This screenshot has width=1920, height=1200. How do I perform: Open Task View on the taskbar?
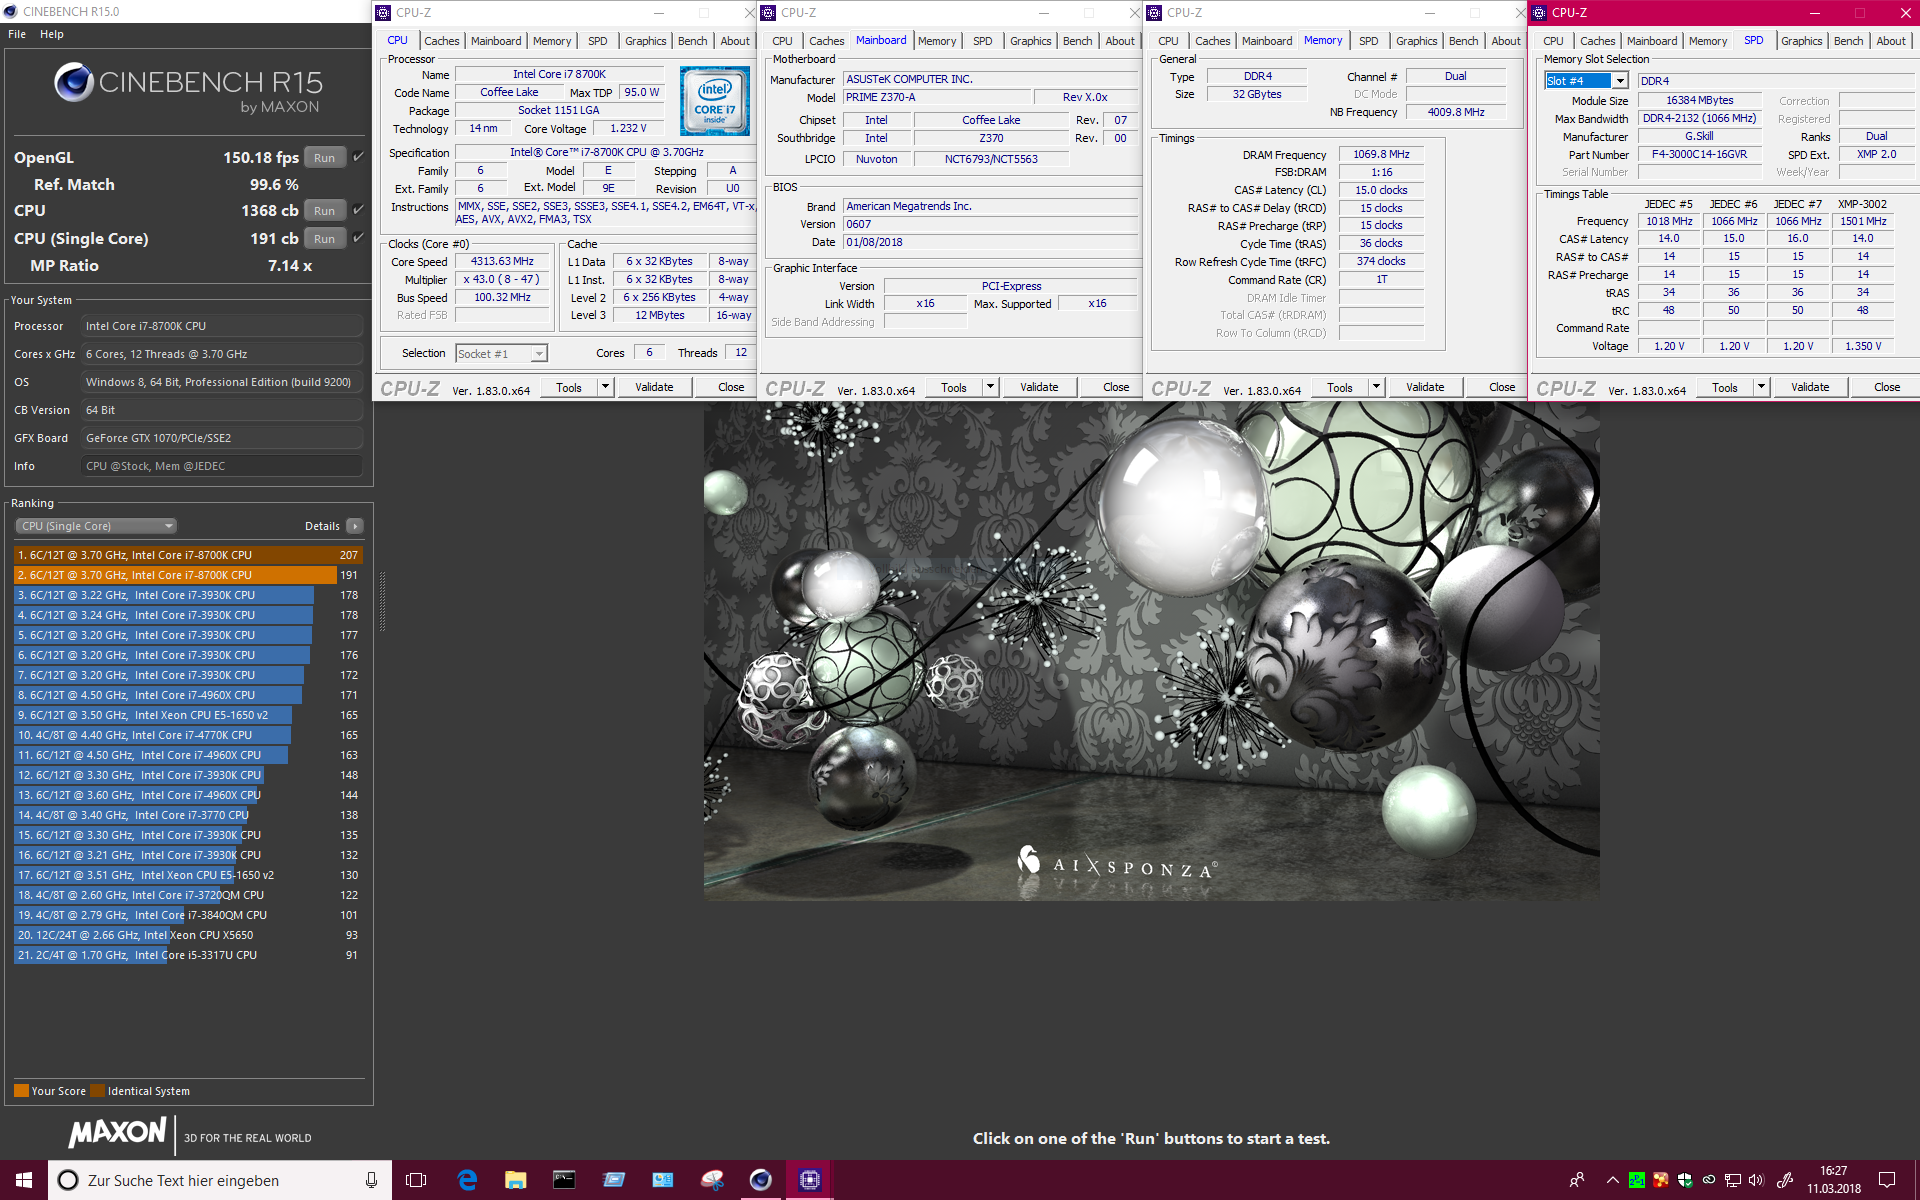point(416,1180)
